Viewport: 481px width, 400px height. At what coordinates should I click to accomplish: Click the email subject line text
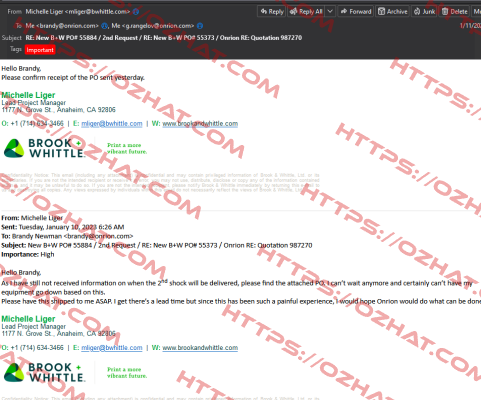pos(164,38)
